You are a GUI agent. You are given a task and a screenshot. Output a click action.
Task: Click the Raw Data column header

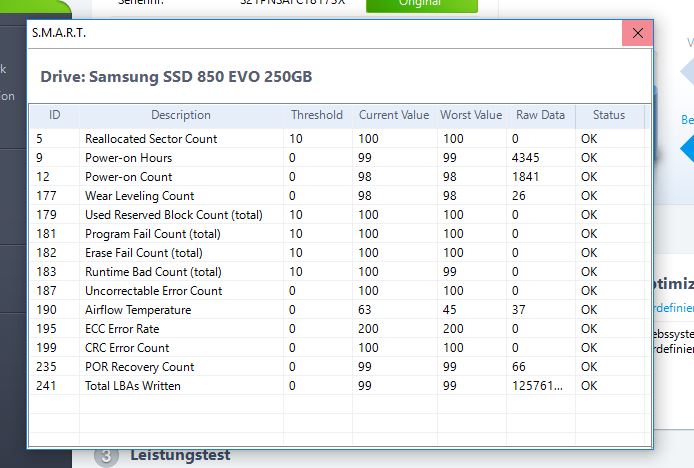click(540, 115)
